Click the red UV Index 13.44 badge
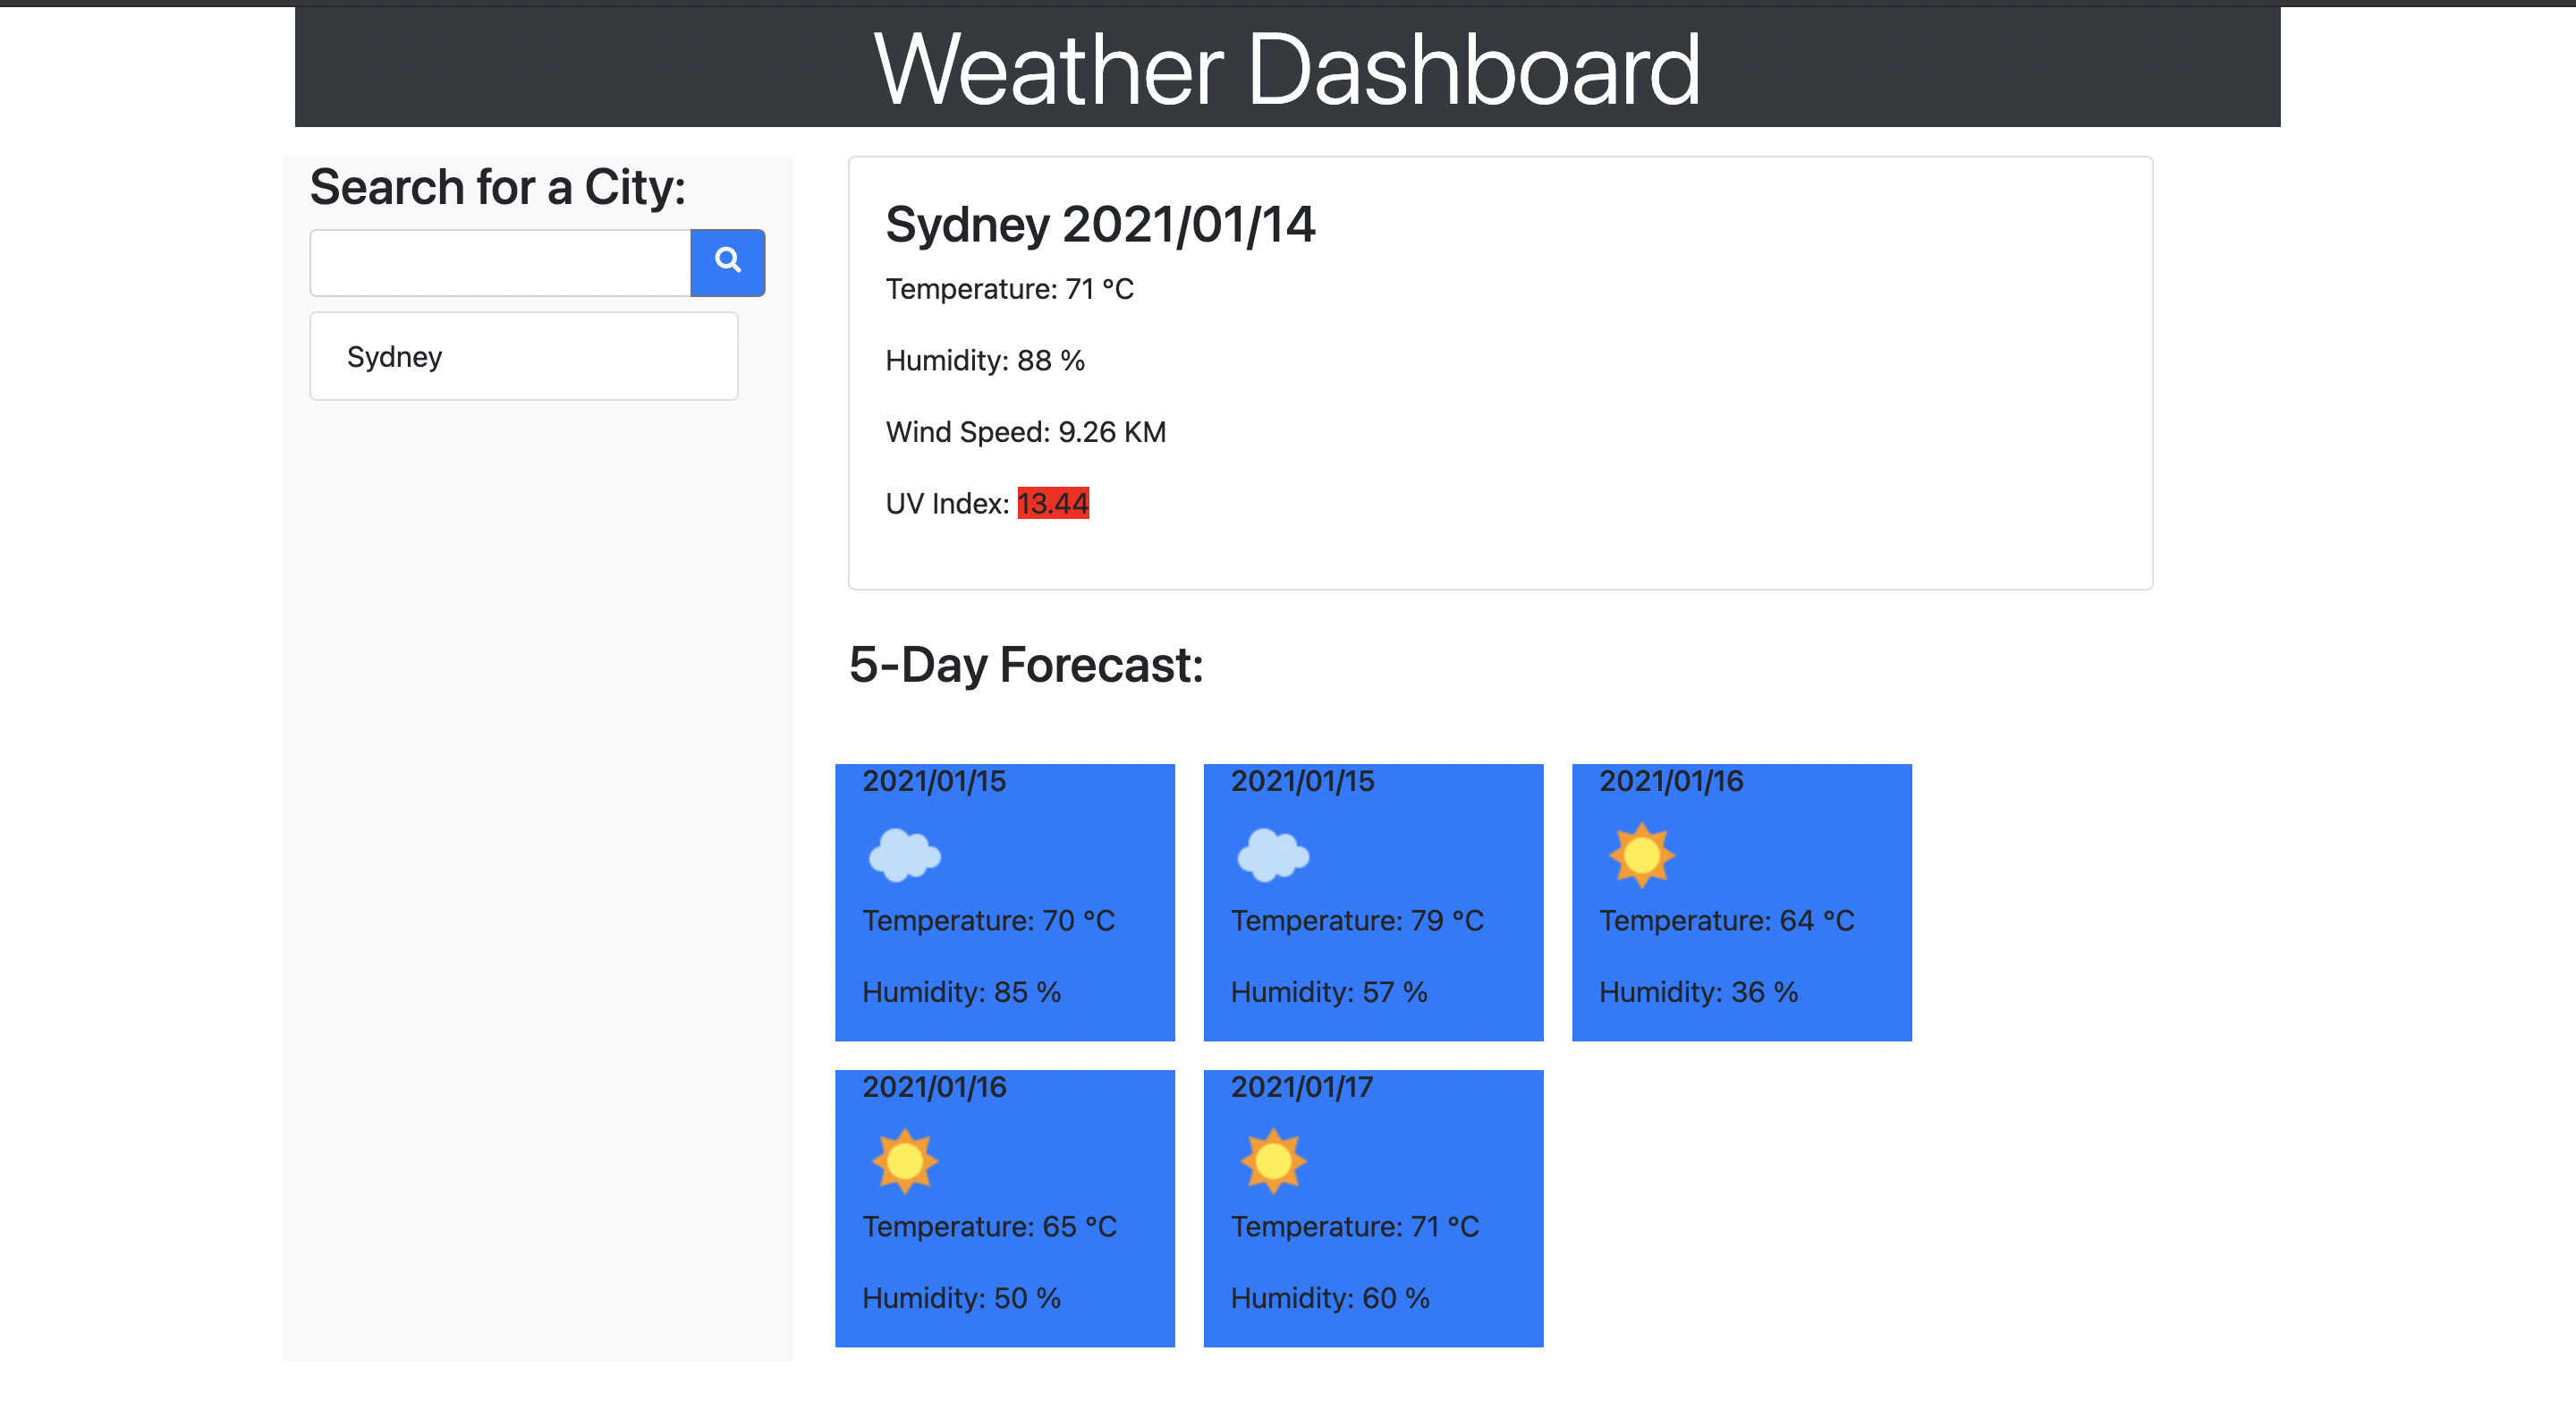Screen dimensions: 2576x1419 [1052, 503]
